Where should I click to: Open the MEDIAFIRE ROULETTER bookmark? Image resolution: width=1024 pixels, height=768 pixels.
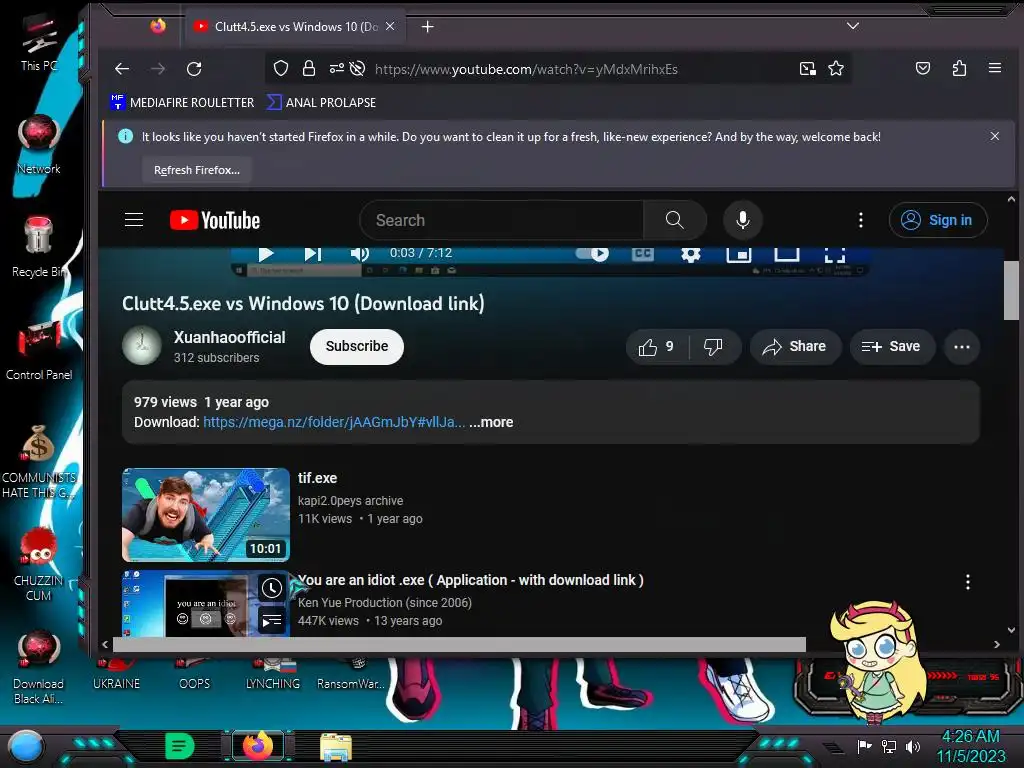pos(182,103)
